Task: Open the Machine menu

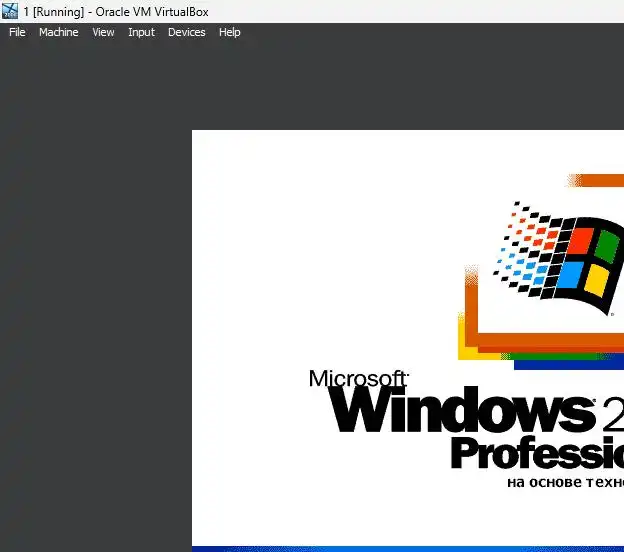Action: tap(58, 32)
